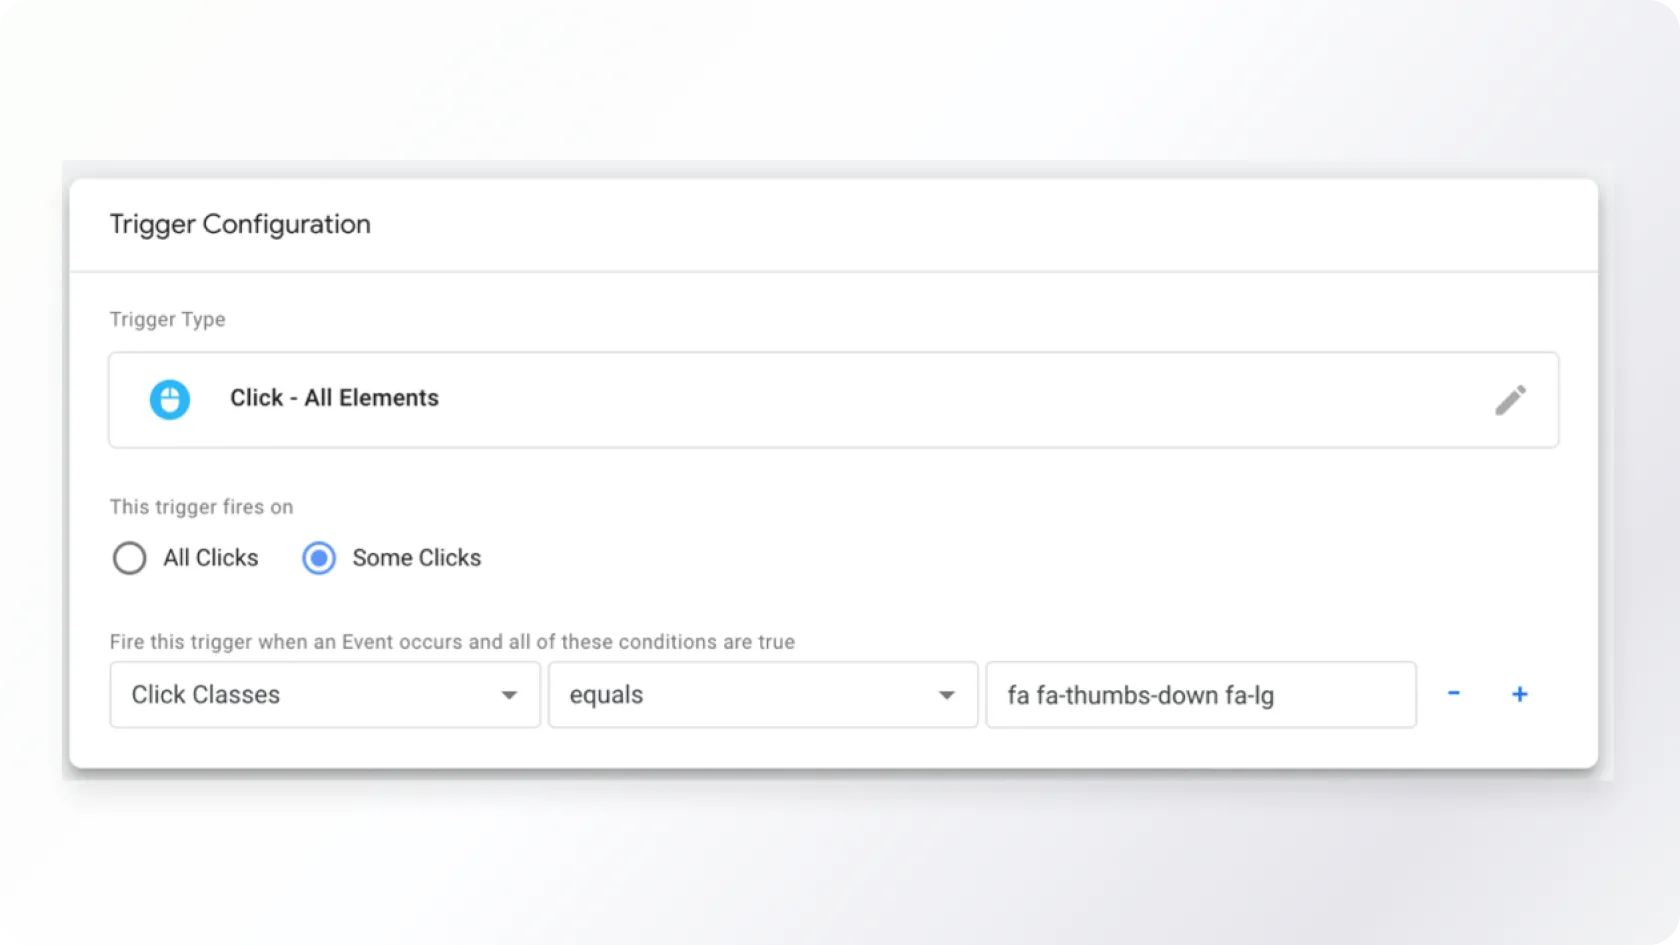1680x945 pixels.
Task: Select the All Clicks radio button
Action: (129, 558)
